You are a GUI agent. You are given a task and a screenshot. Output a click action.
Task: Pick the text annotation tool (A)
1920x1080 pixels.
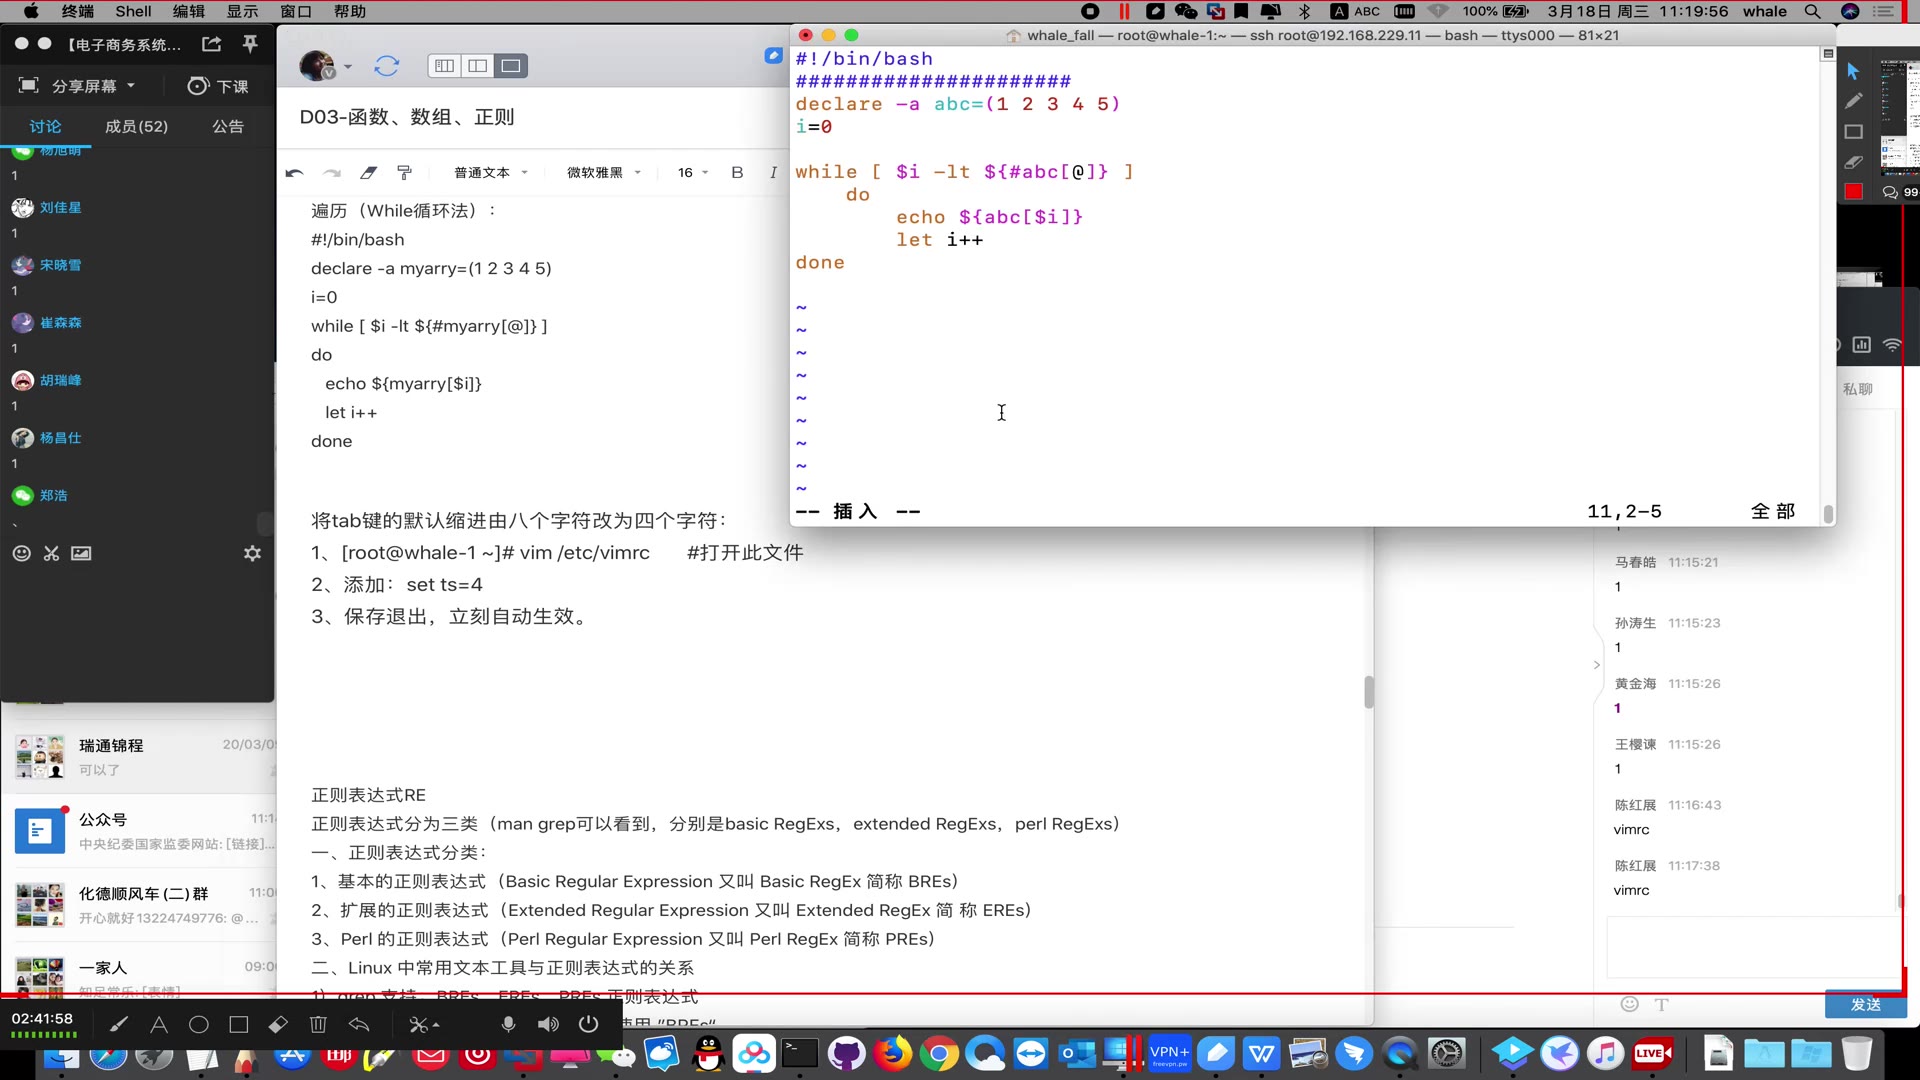158,1025
